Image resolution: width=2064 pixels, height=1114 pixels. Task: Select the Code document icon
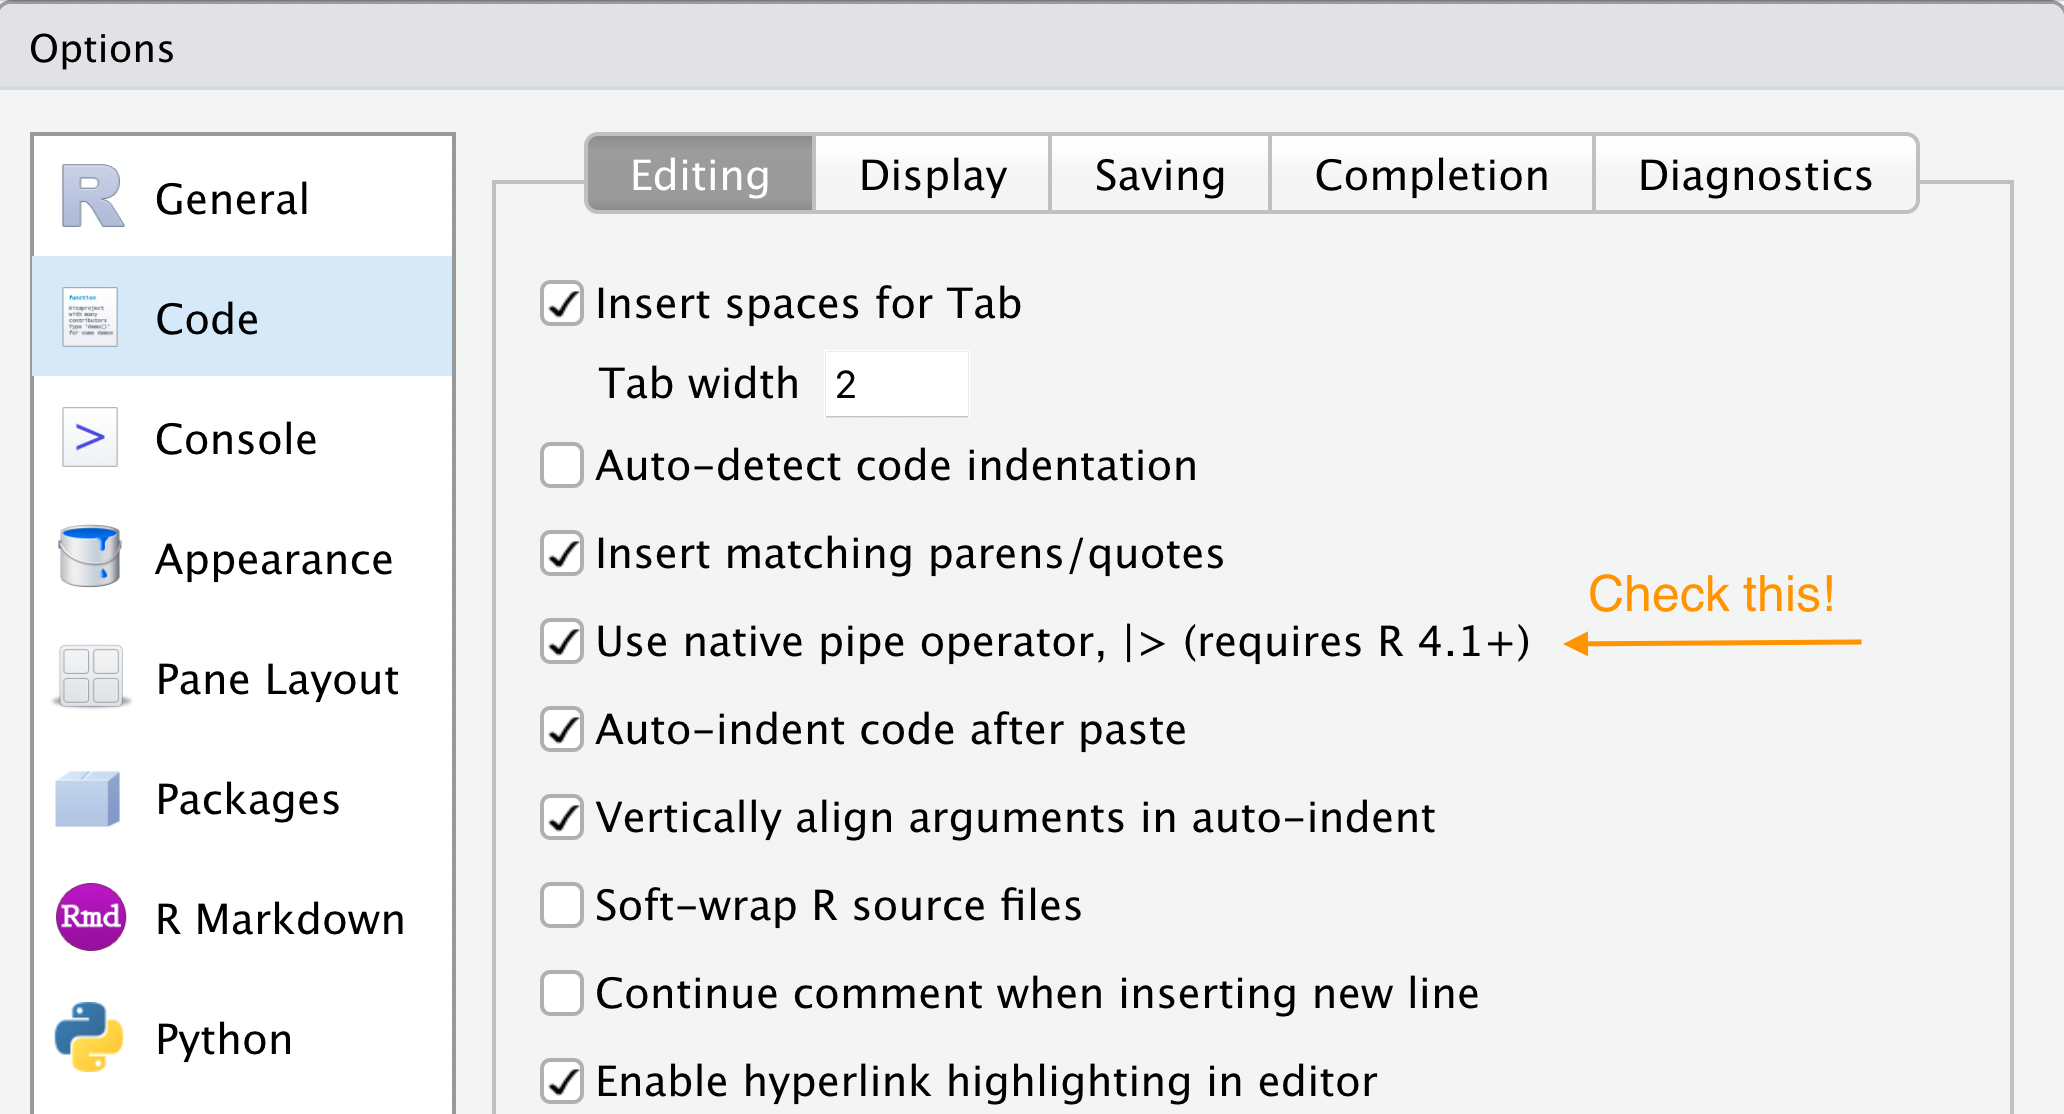point(90,317)
